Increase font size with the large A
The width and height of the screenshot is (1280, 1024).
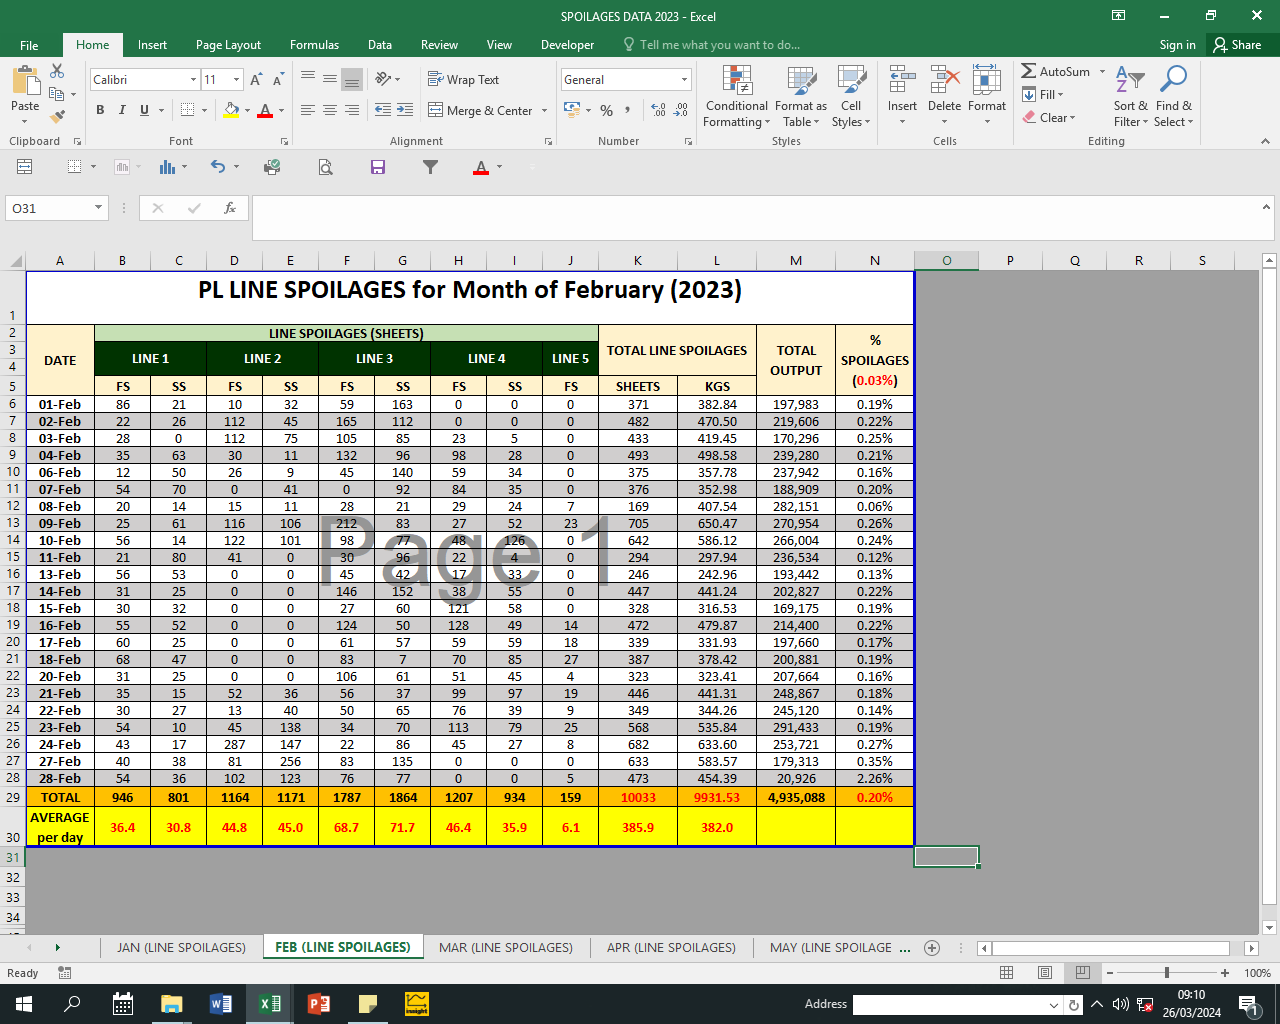[x=256, y=79]
